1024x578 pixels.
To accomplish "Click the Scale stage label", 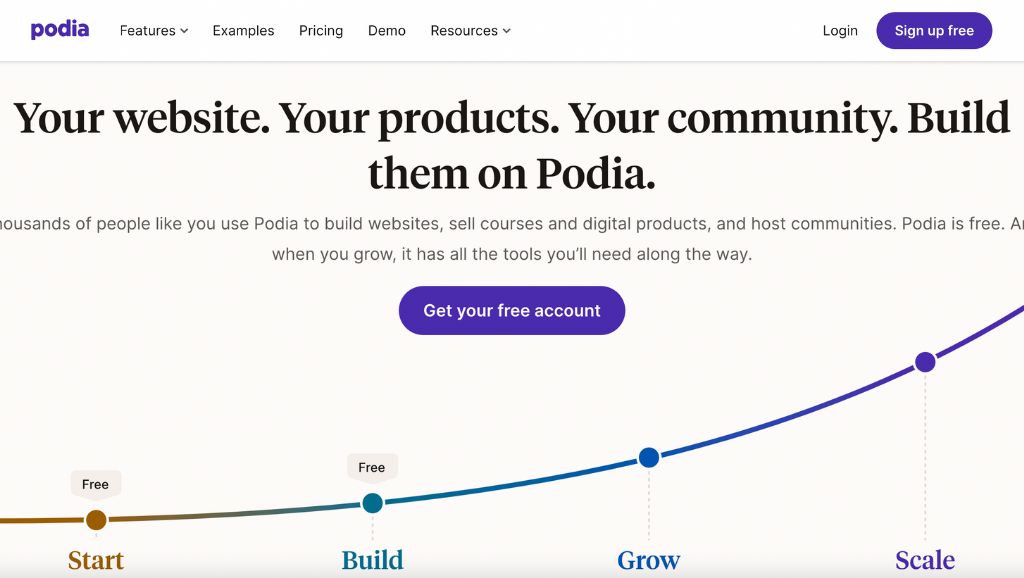I will click(925, 560).
